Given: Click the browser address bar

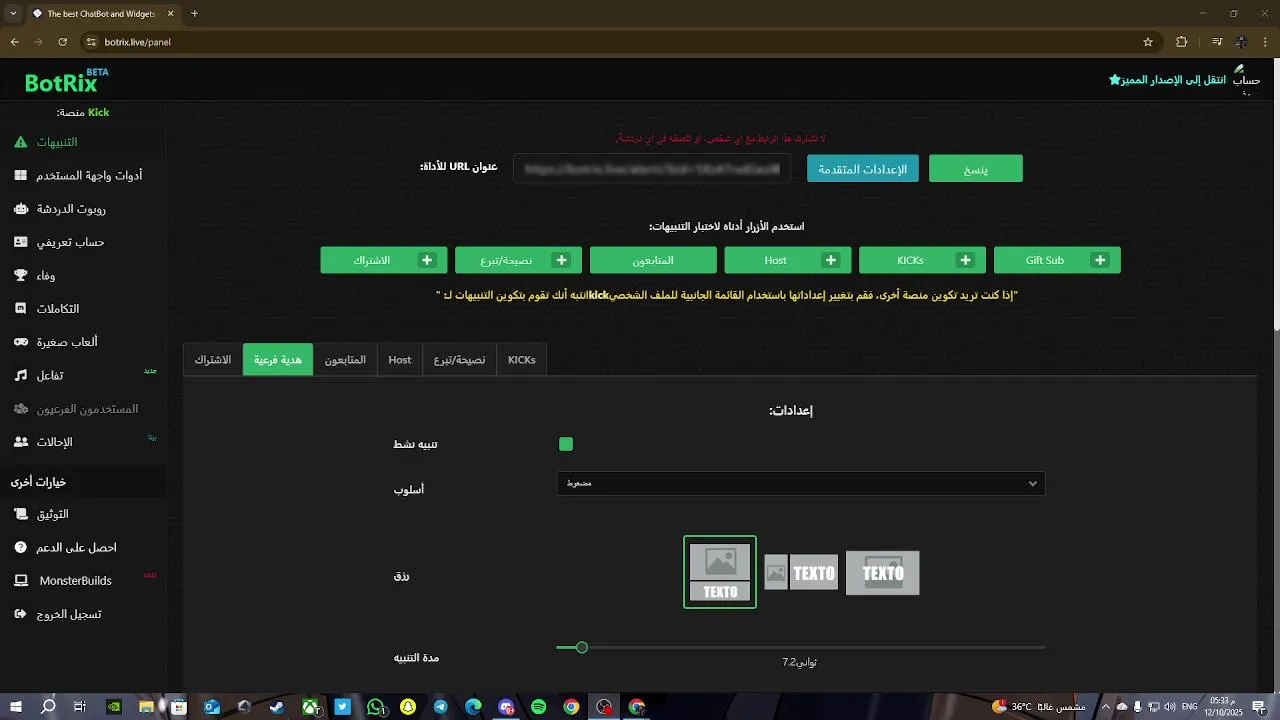Looking at the screenshot, I should (620, 42).
